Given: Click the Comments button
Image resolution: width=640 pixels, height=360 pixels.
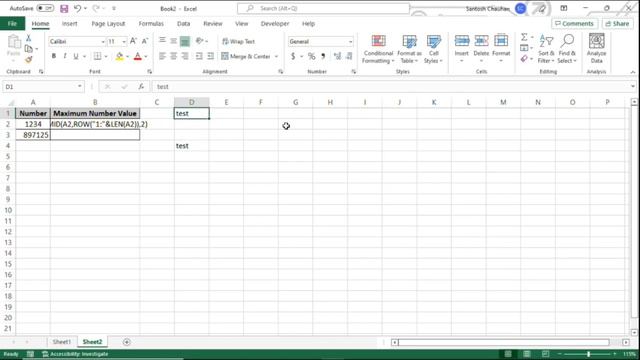Looking at the screenshot, I should click(x=574, y=24).
